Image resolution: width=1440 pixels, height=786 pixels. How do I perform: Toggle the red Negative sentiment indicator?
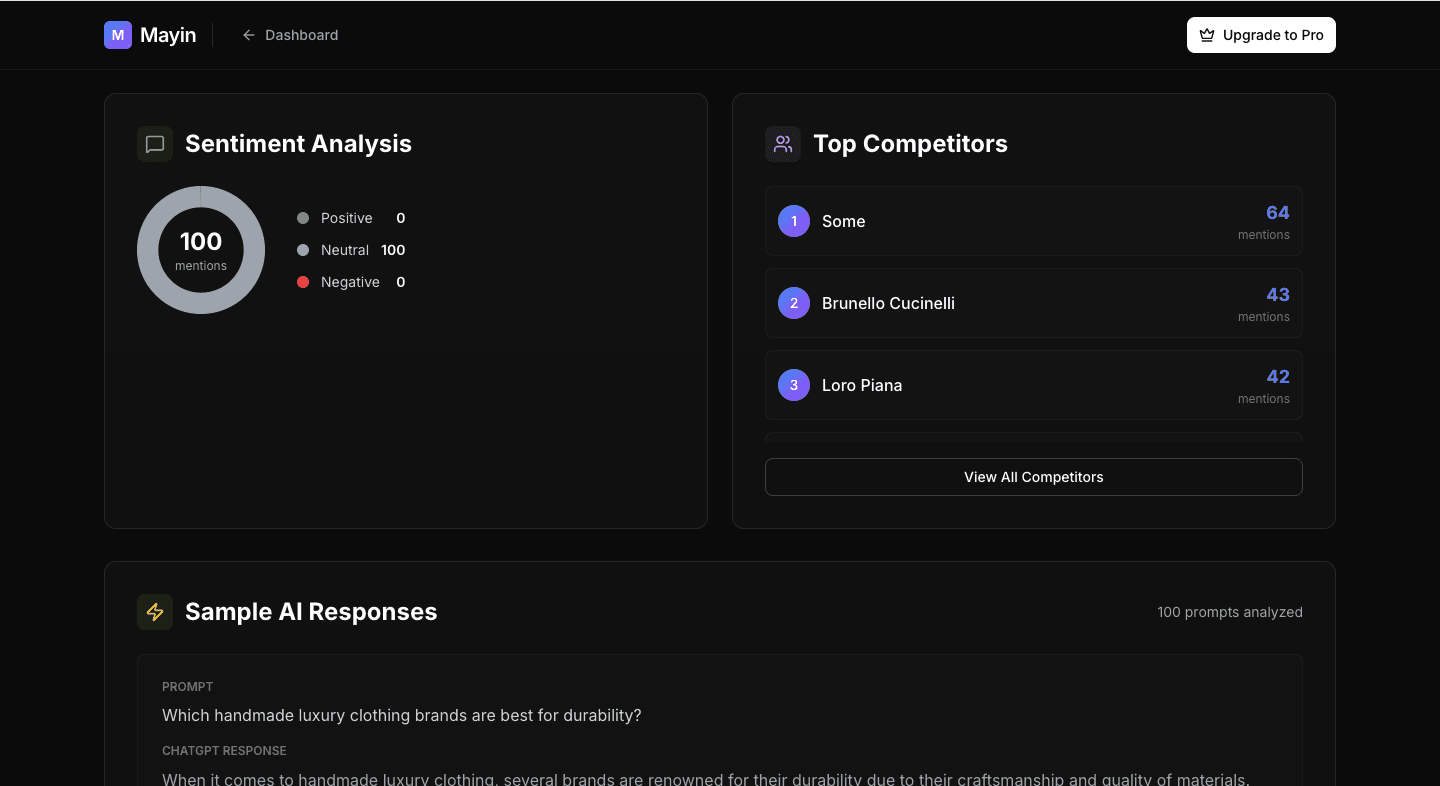pos(303,281)
